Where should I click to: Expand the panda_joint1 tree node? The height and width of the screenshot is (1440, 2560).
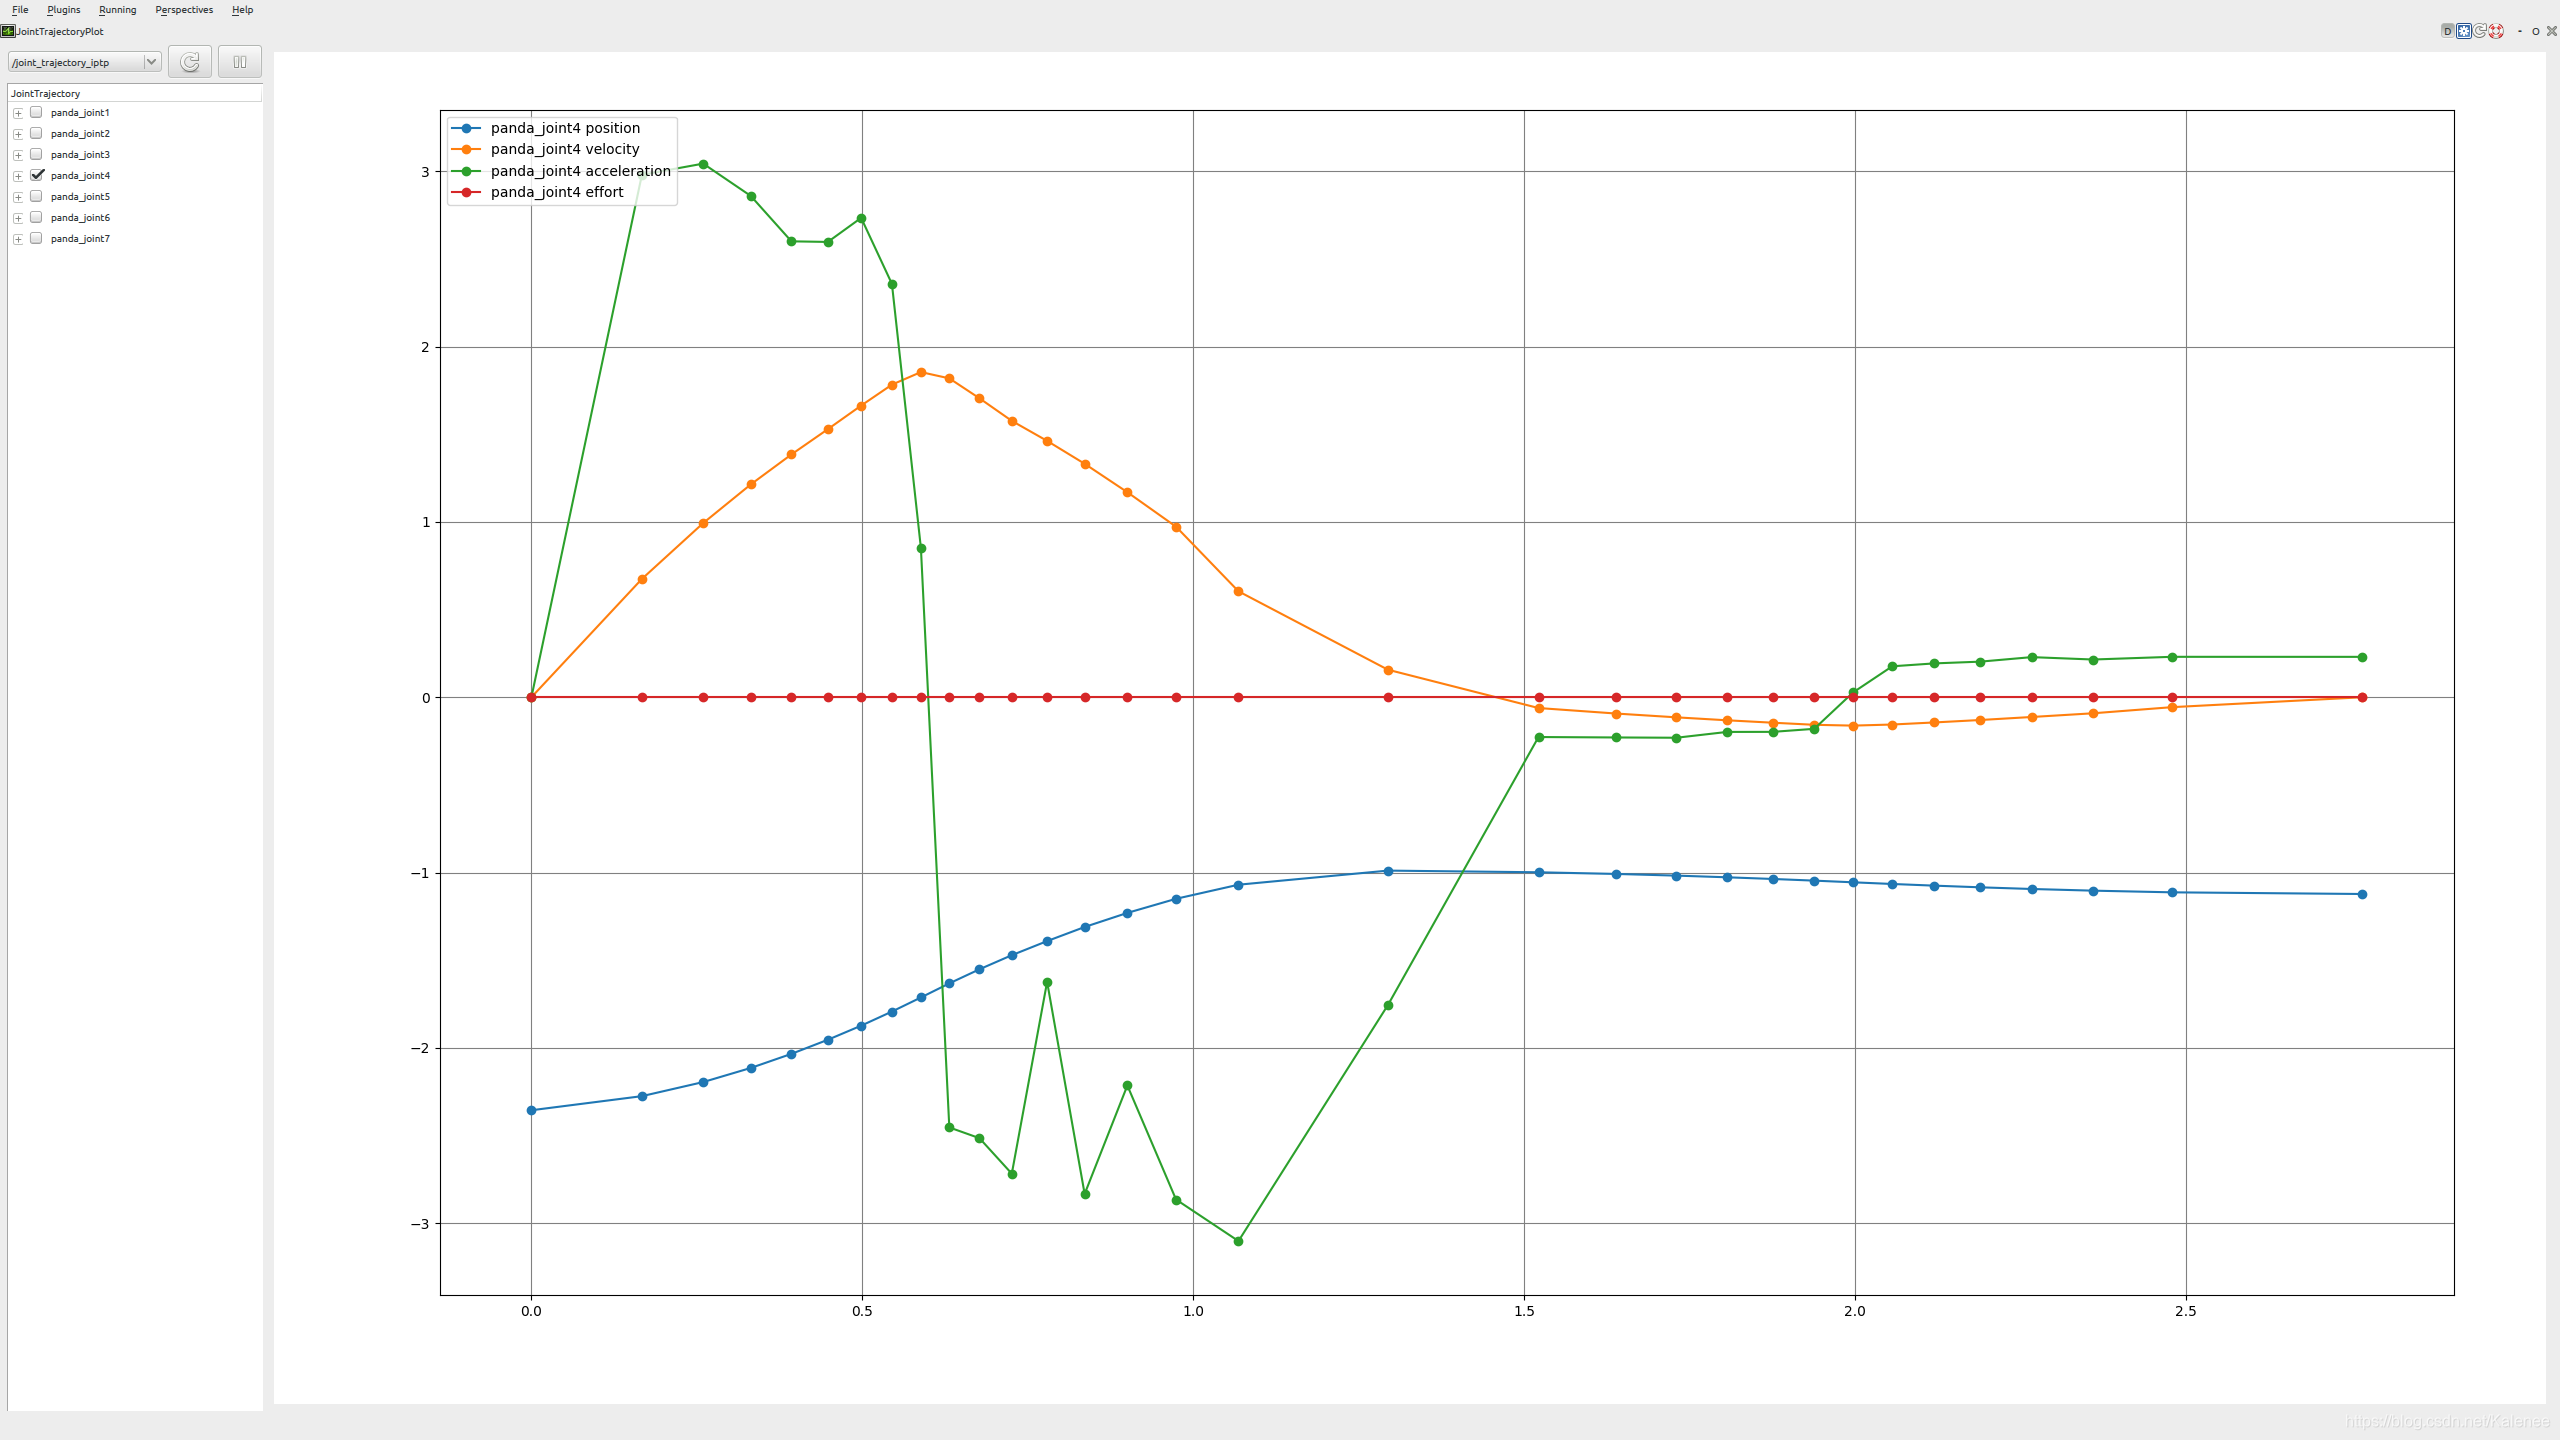[x=18, y=113]
